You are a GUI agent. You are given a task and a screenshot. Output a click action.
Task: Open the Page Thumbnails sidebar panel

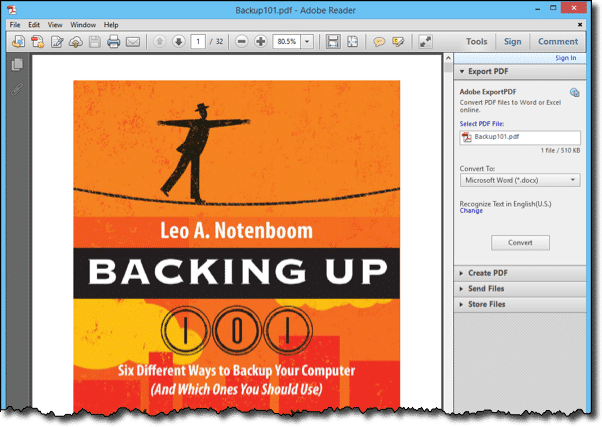point(17,65)
